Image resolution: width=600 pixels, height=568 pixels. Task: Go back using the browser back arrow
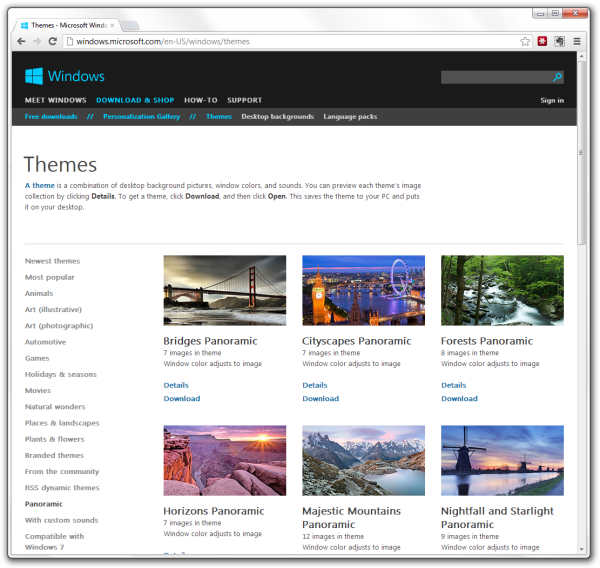(x=21, y=41)
